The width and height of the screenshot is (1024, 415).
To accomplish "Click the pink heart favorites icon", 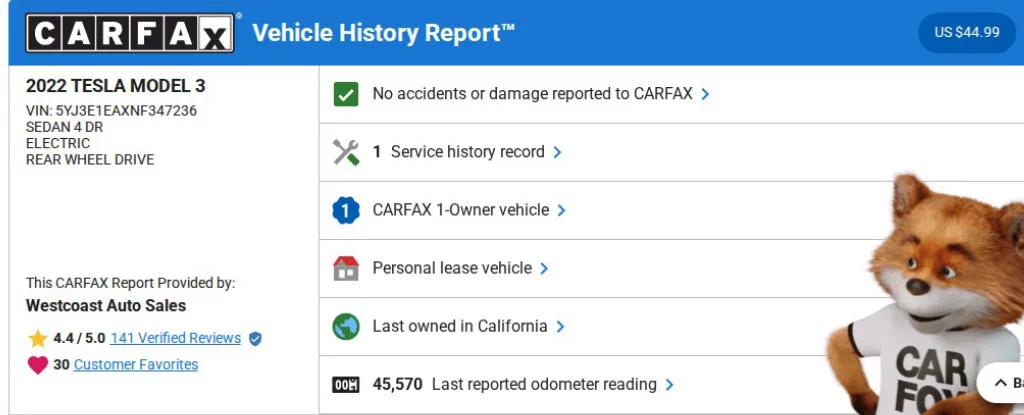I will click(x=38, y=365).
